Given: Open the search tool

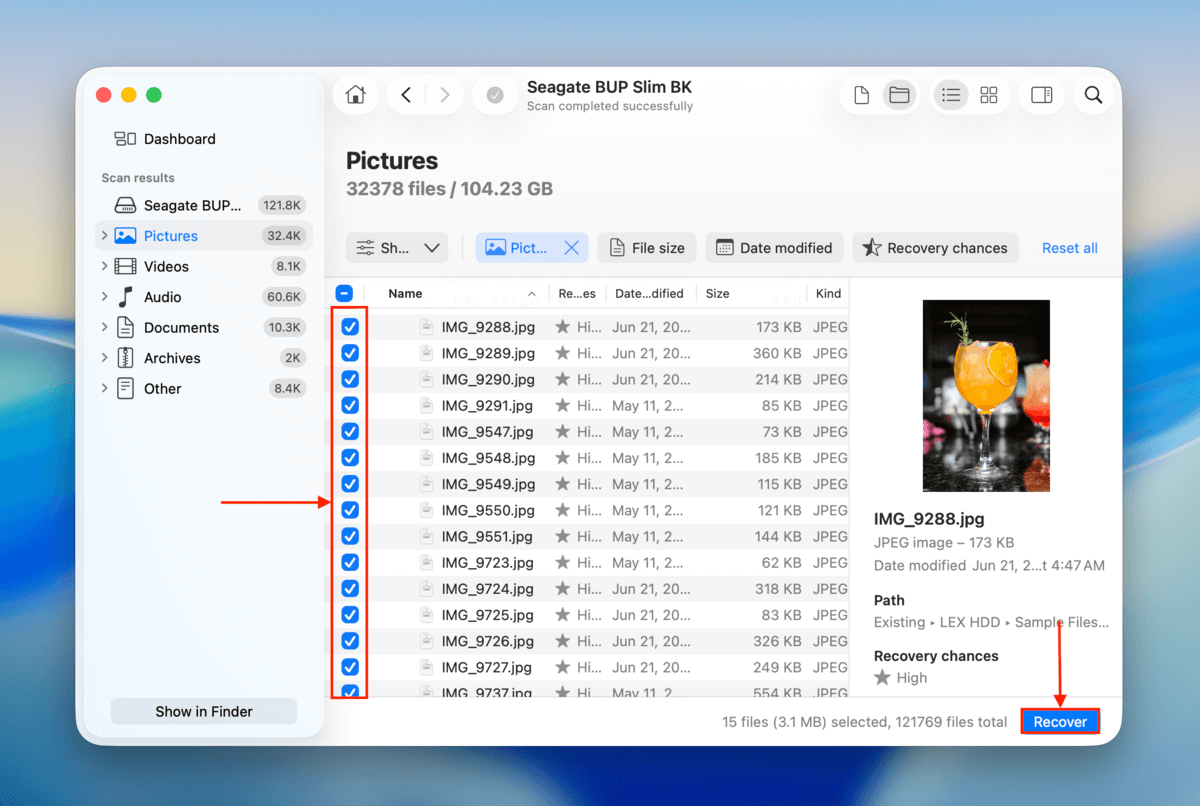Looking at the screenshot, I should pos(1094,94).
